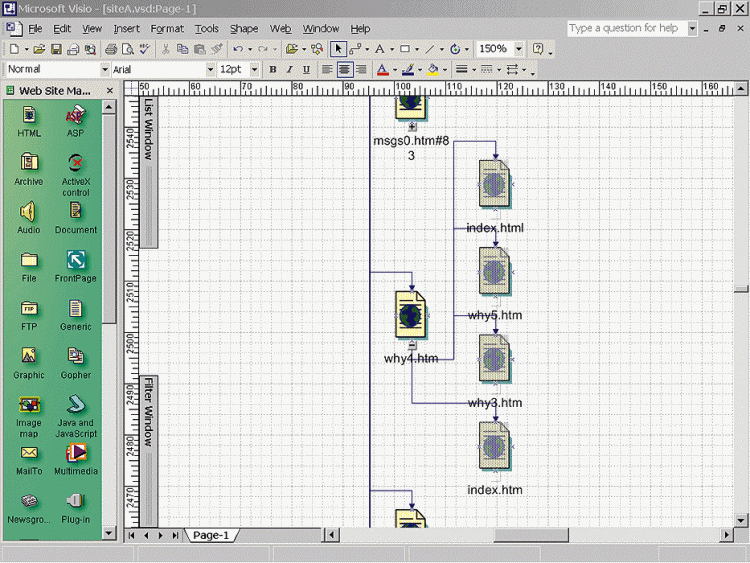The width and height of the screenshot is (750, 563).
Task: Collapse the why4.htm node
Action: click(412, 345)
